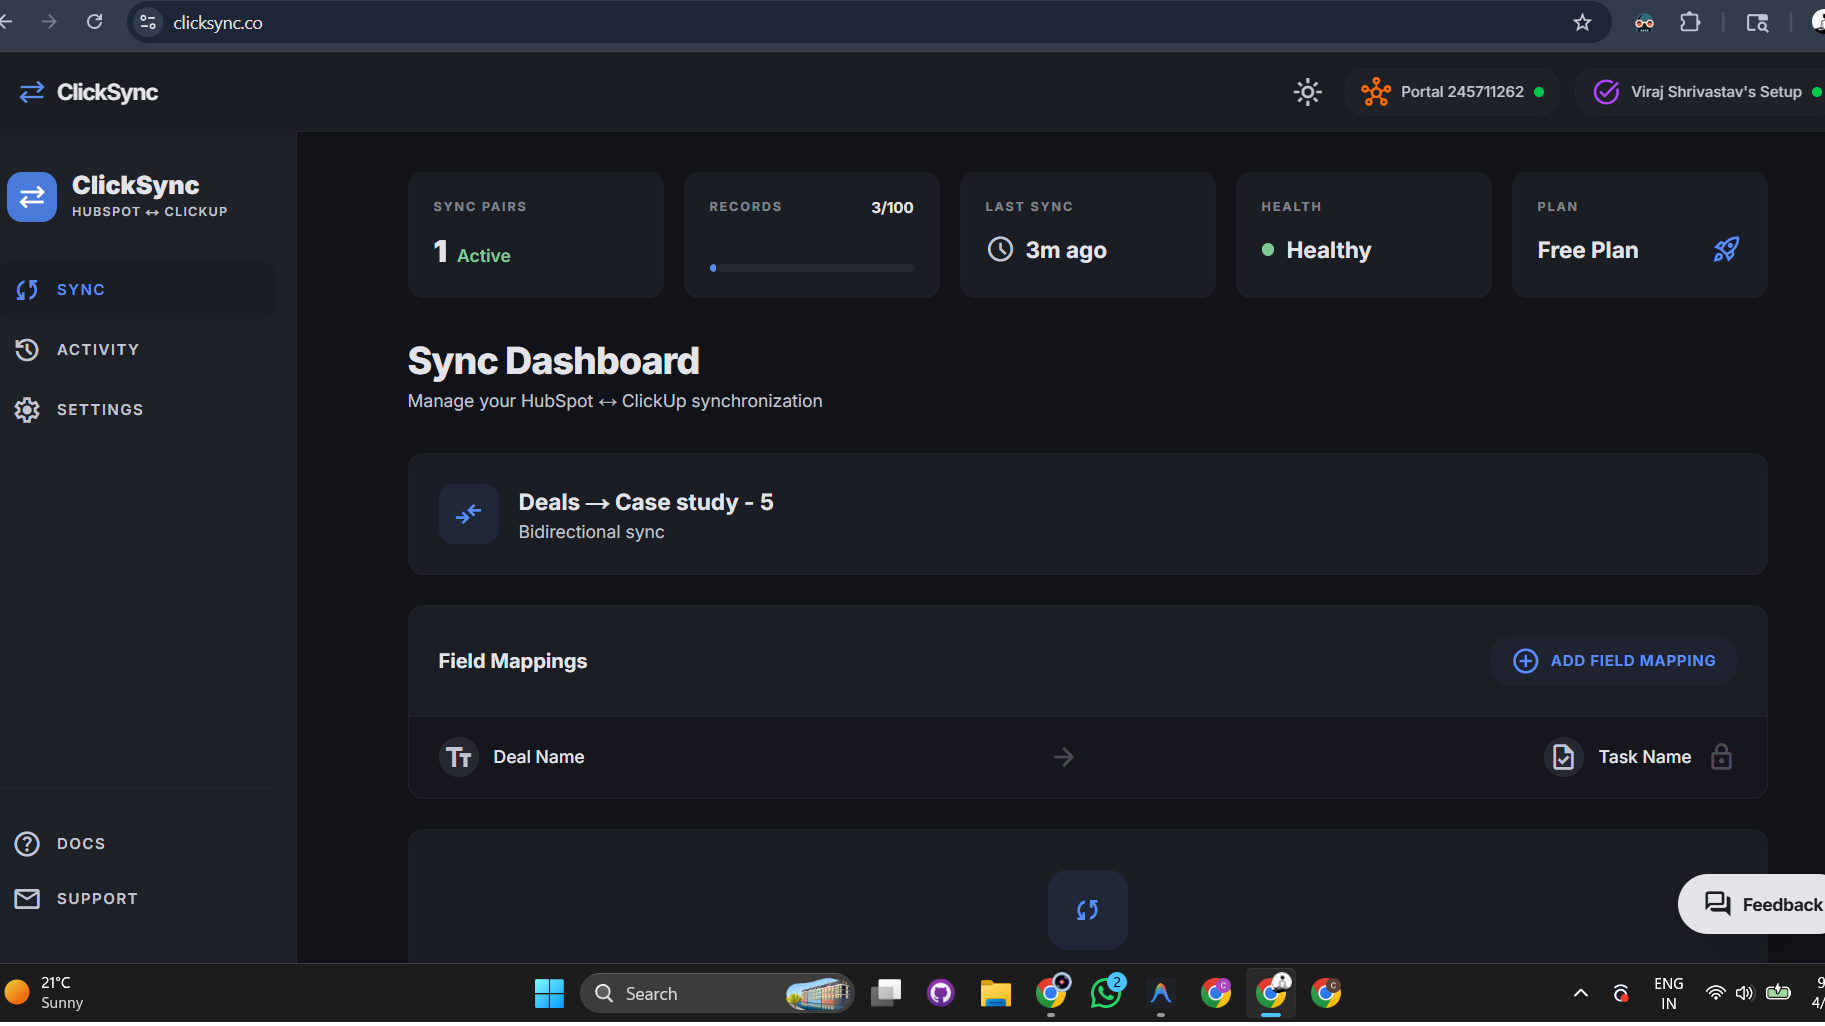The height and width of the screenshot is (1026, 1825).
Task: Open the browser Extensions puzzle icon
Action: [x=1690, y=22]
